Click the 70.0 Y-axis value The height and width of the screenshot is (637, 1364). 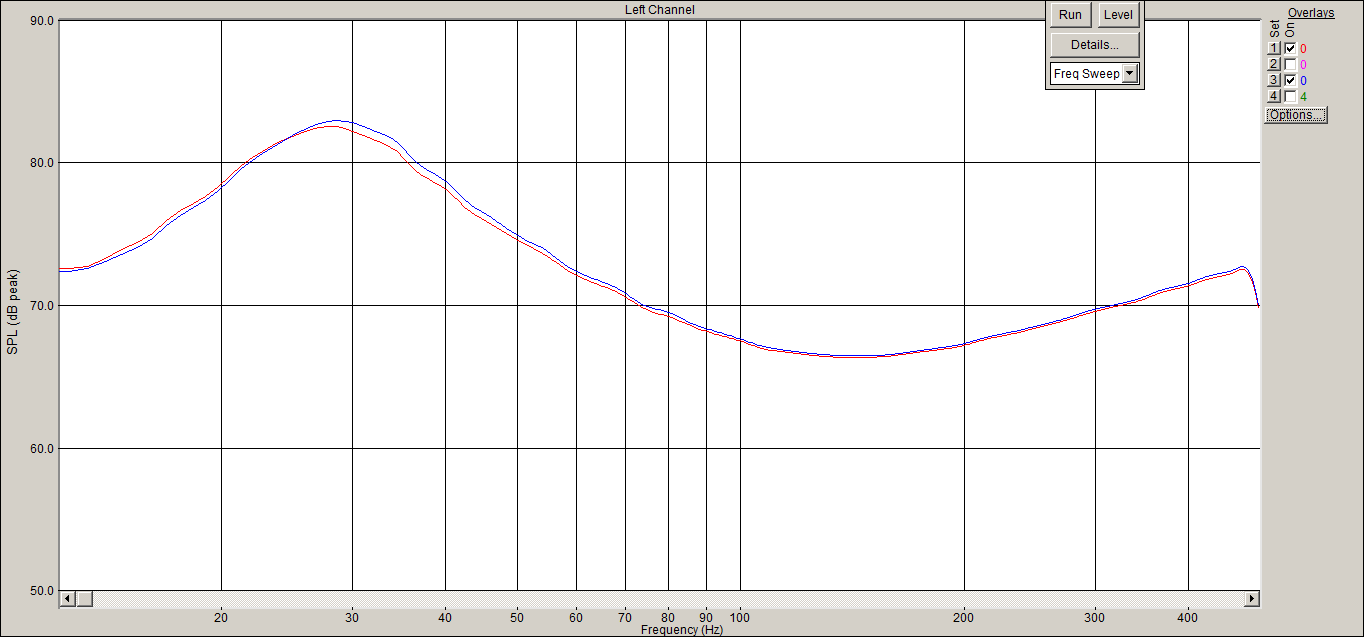[x=42, y=305]
